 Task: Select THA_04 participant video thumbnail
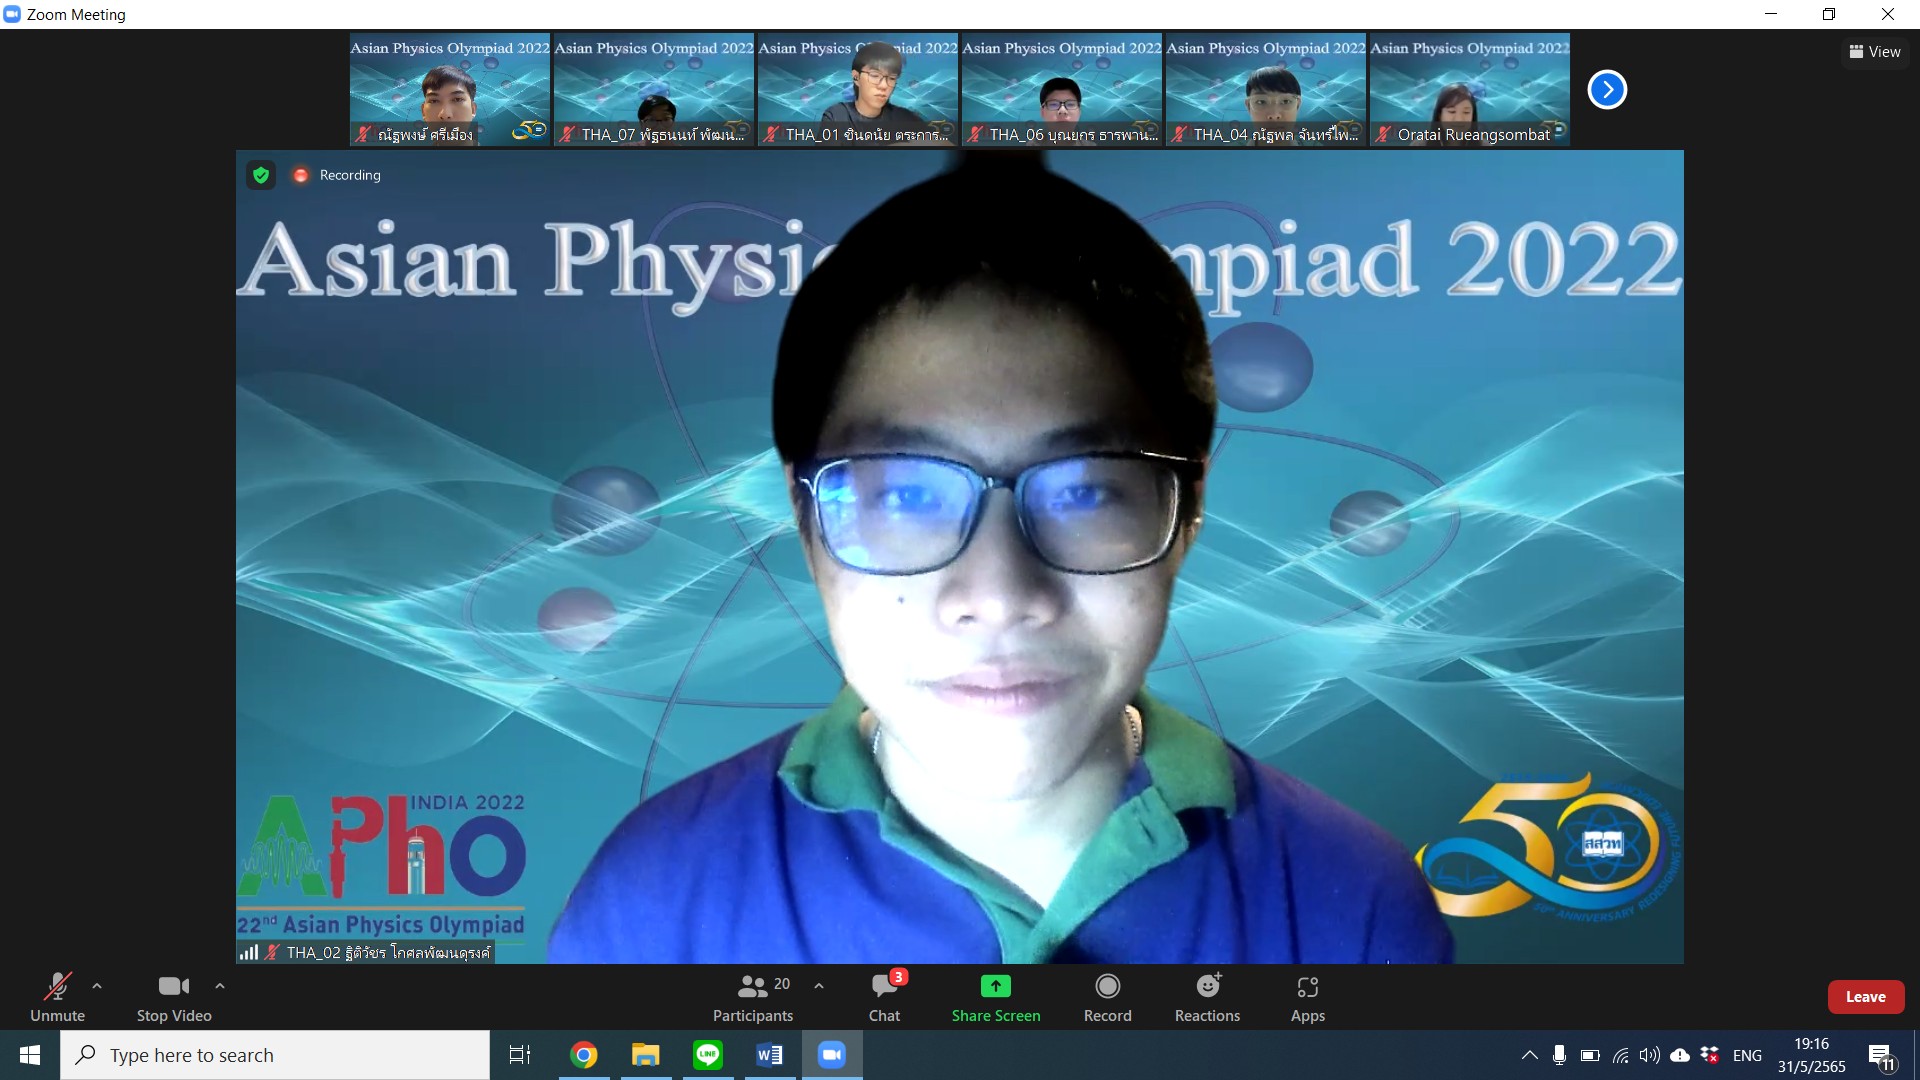(1266, 90)
